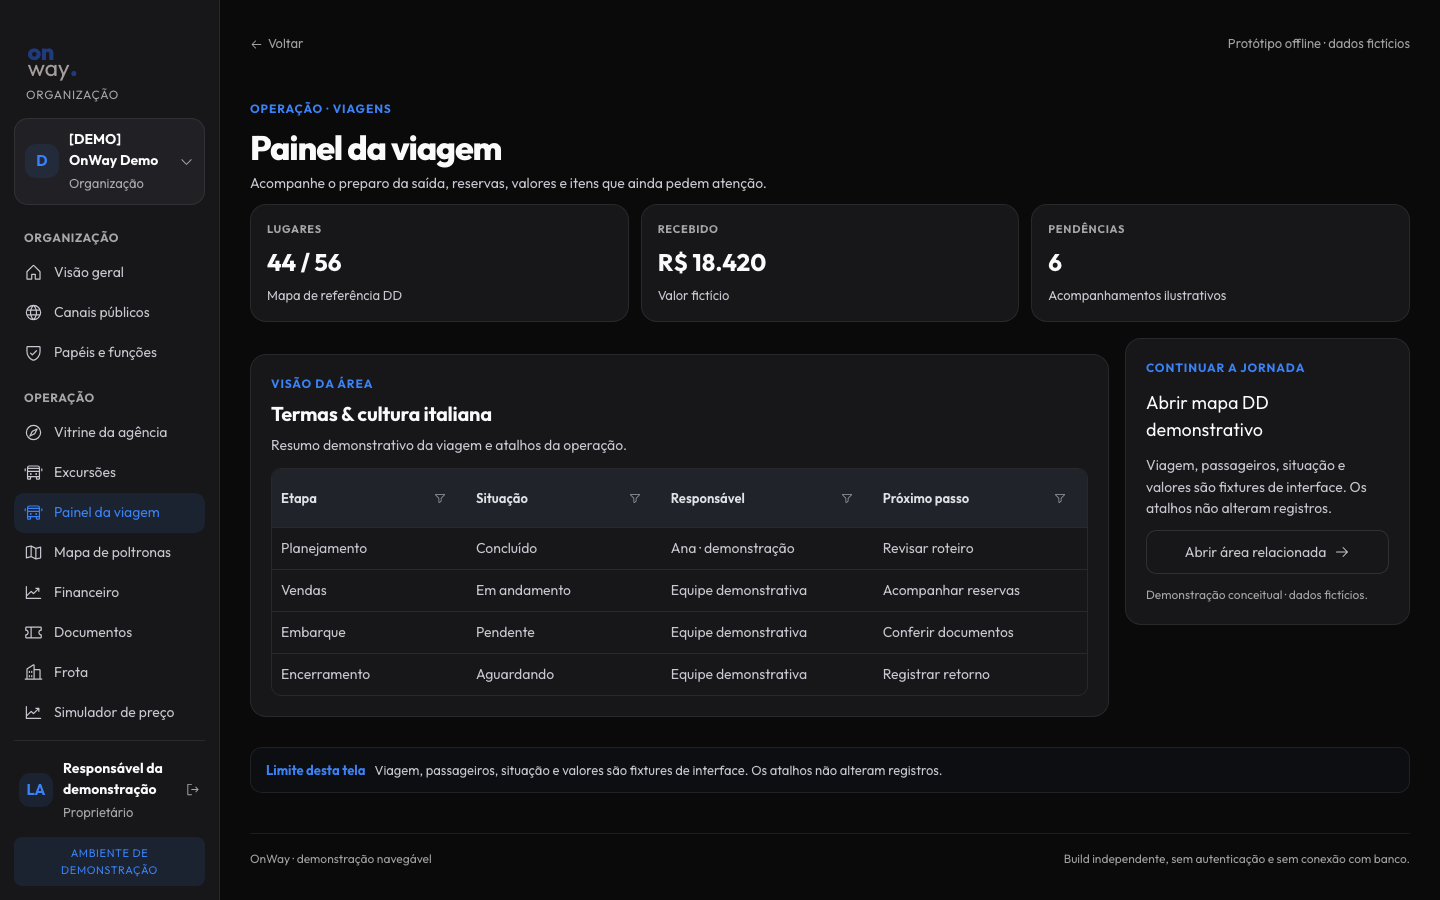1440x900 pixels.
Task: Select the Lugares 44 / 56 card
Action: pos(439,263)
